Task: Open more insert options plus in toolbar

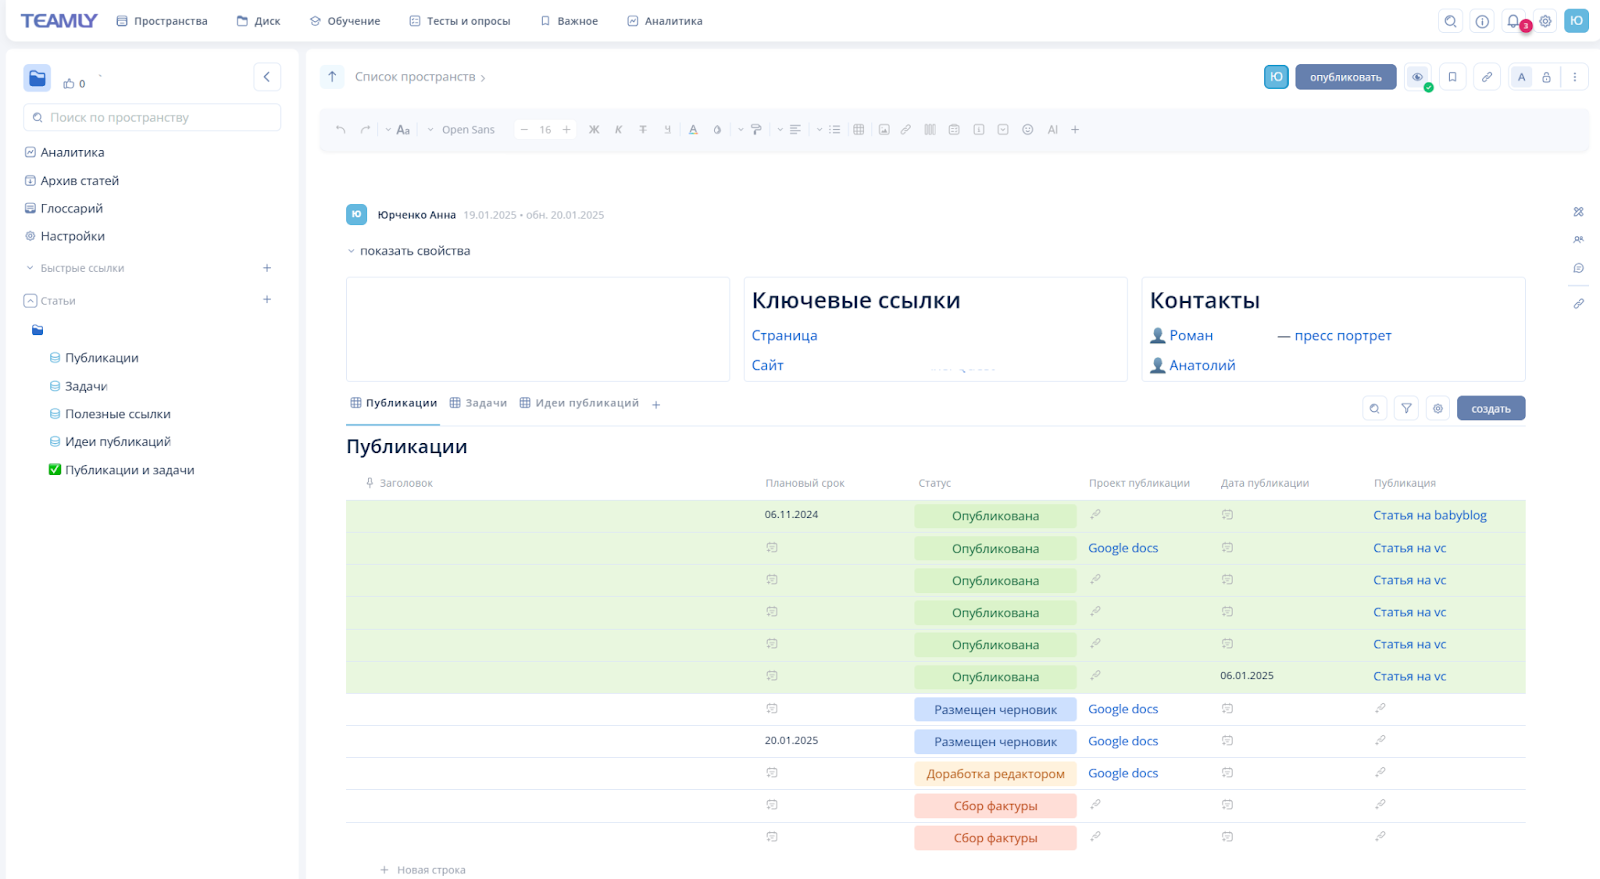Action: tap(1075, 130)
